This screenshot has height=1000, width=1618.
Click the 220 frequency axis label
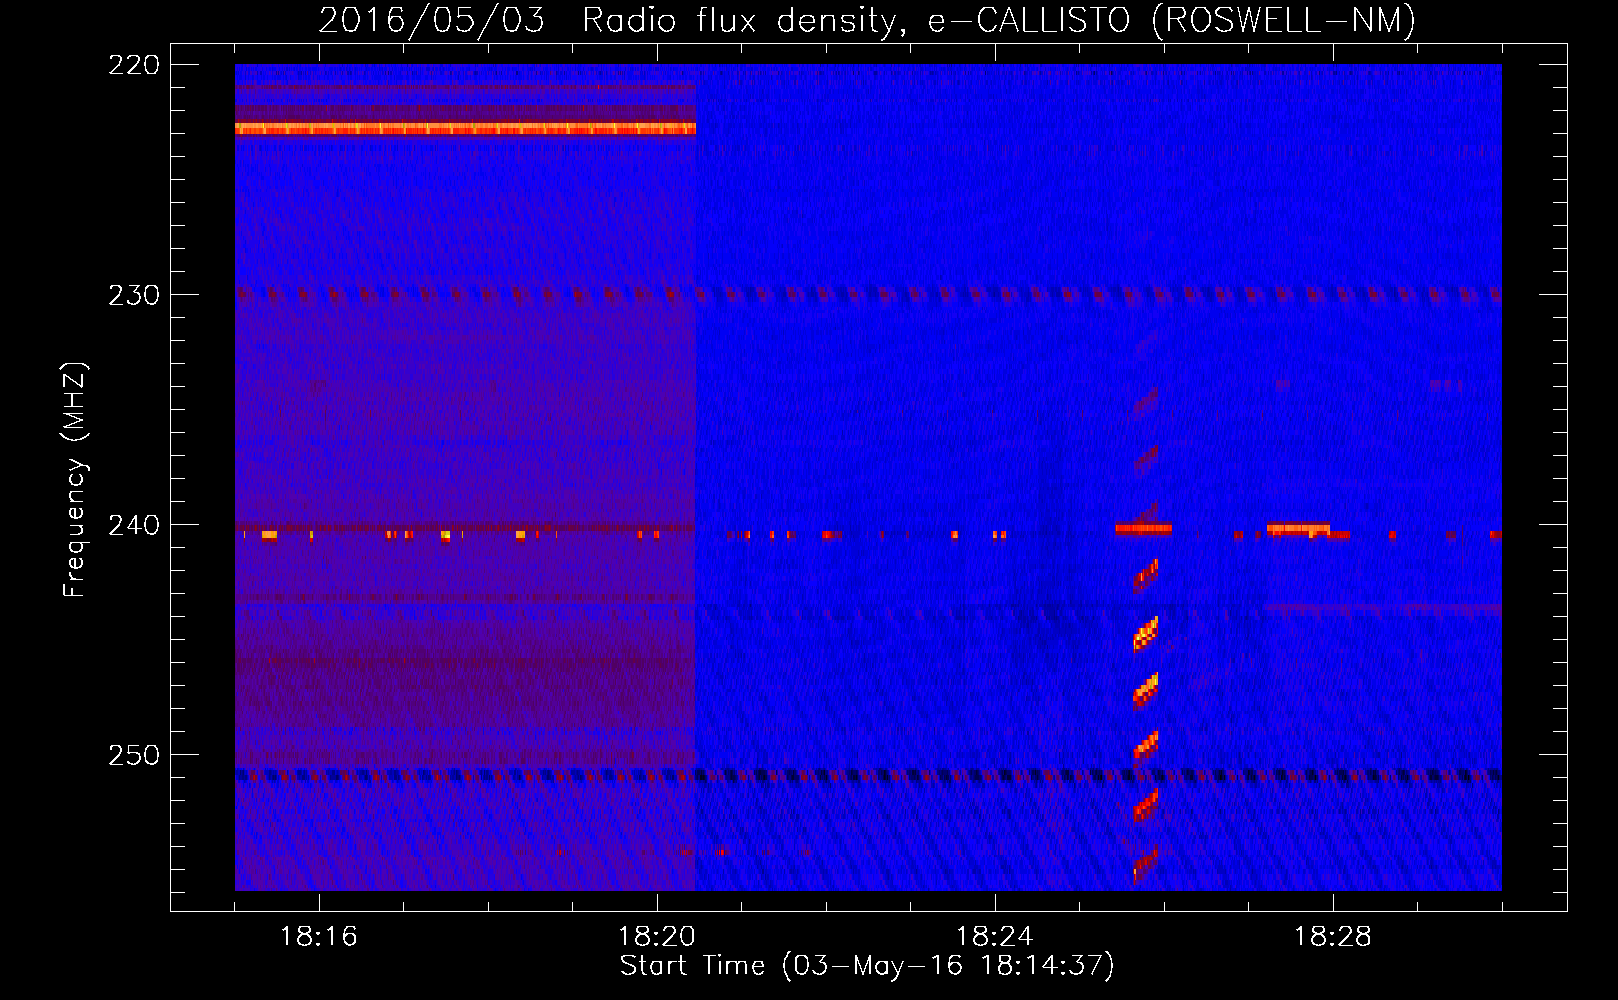(134, 65)
